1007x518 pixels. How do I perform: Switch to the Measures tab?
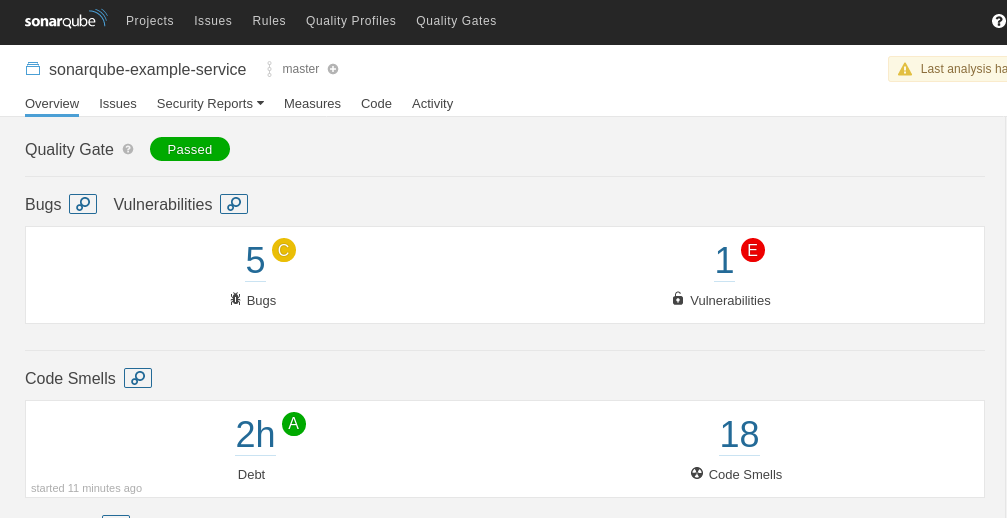click(x=312, y=103)
